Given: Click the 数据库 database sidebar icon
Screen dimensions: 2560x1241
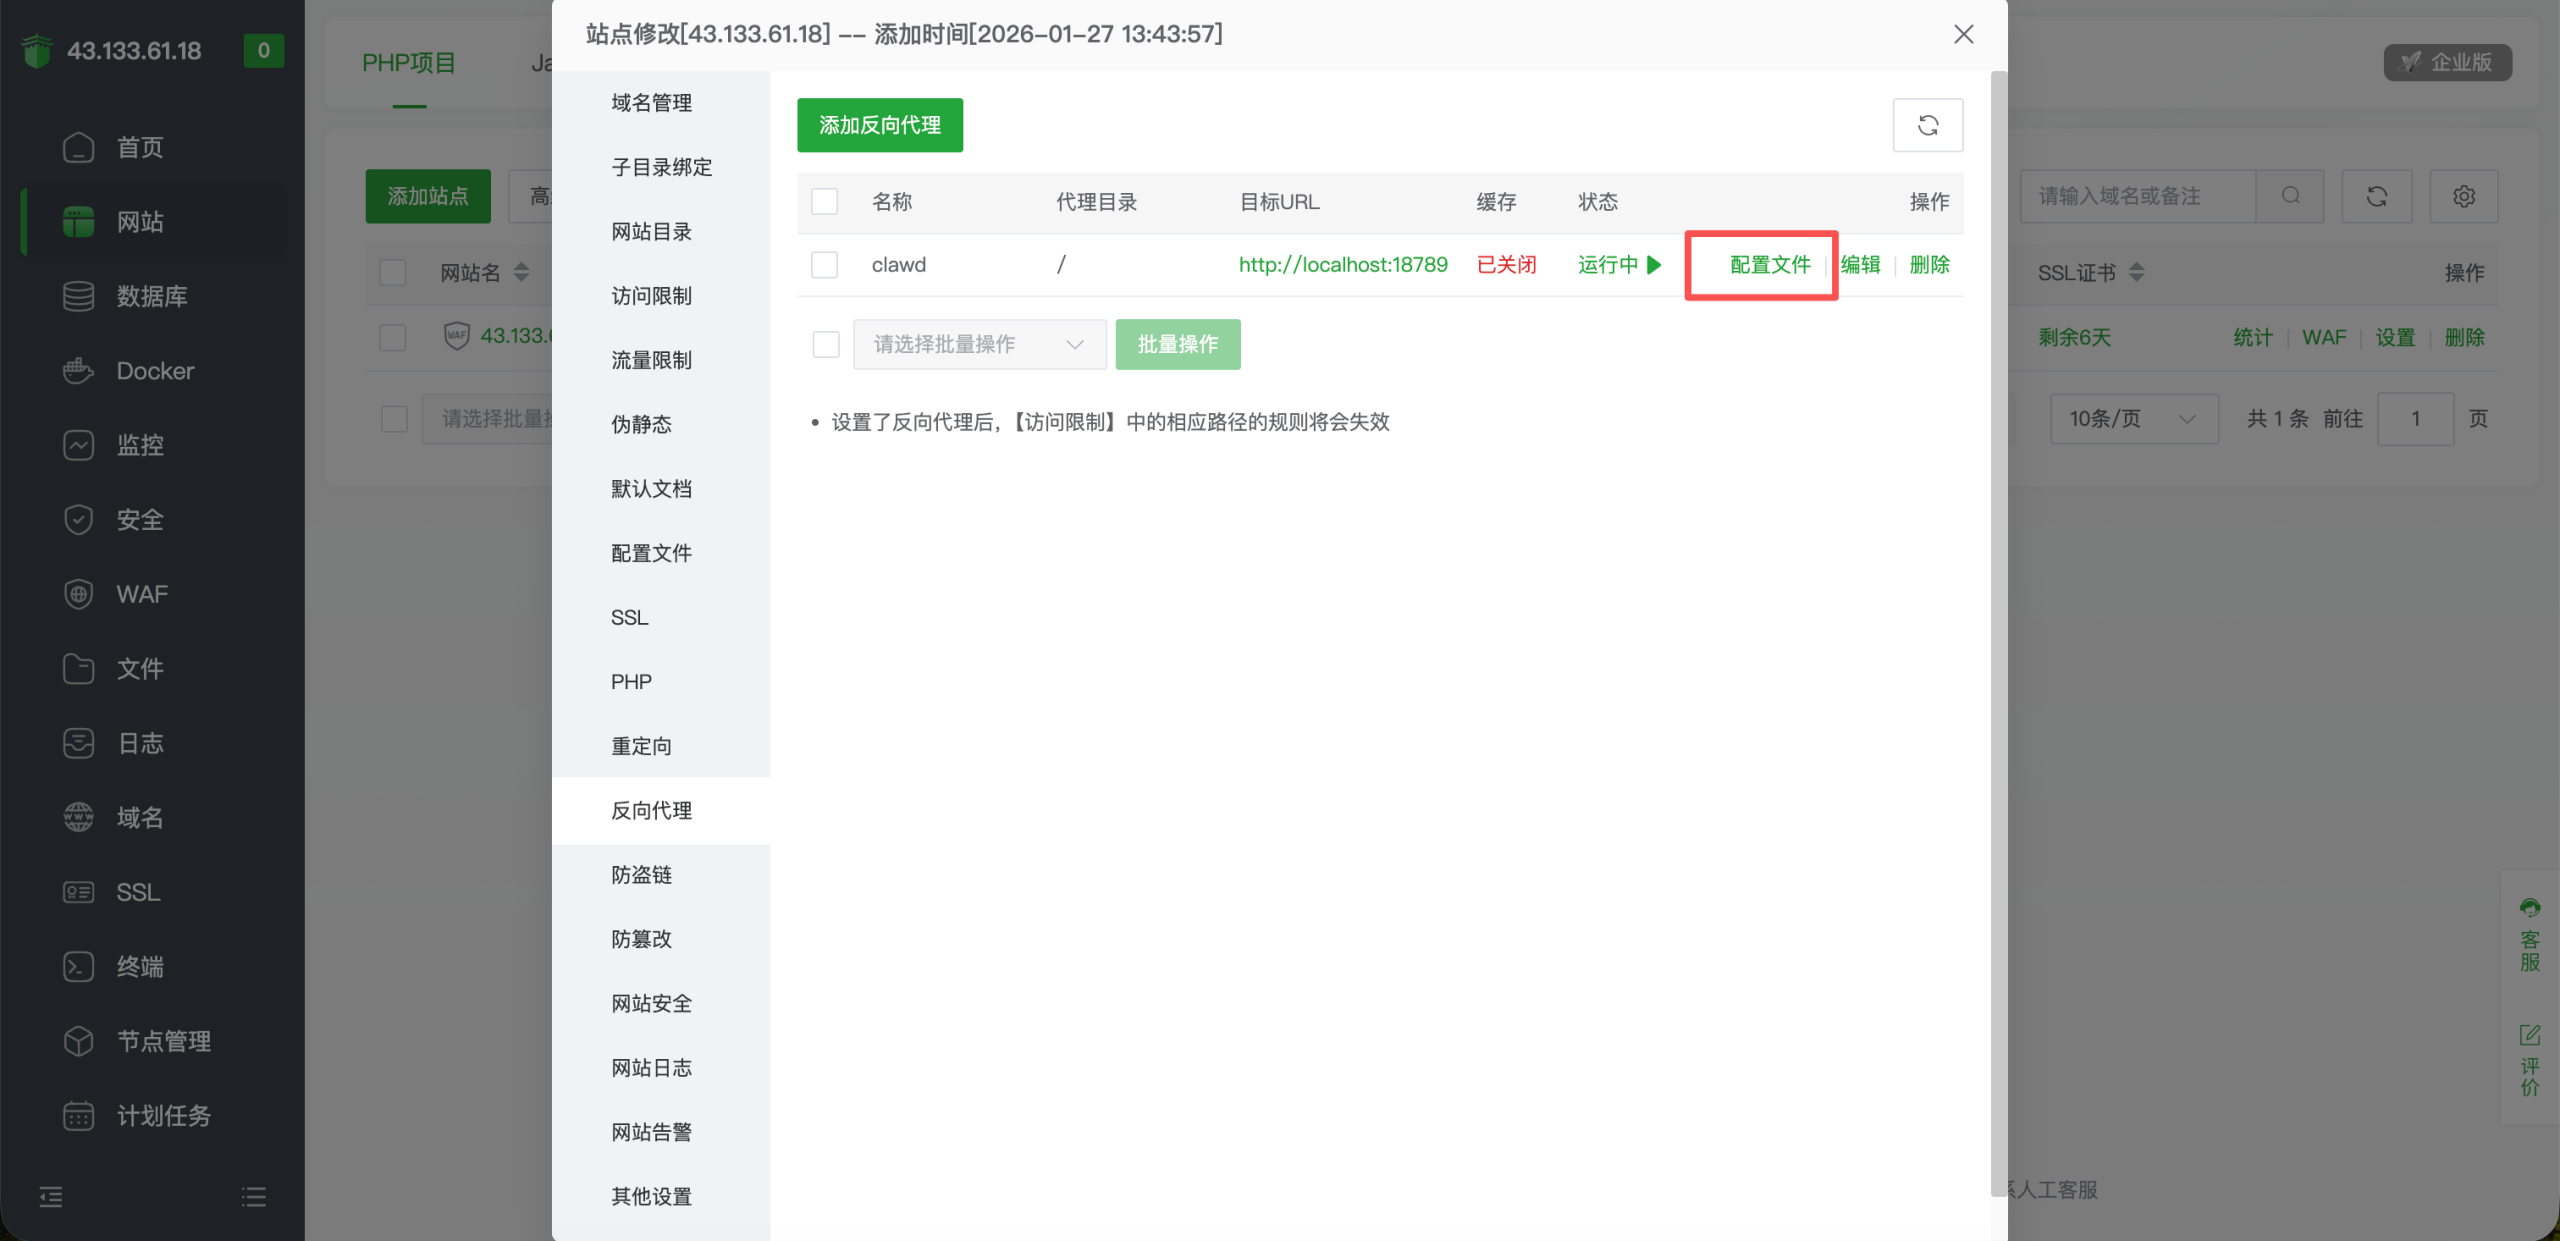Looking at the screenshot, I should coord(78,296).
